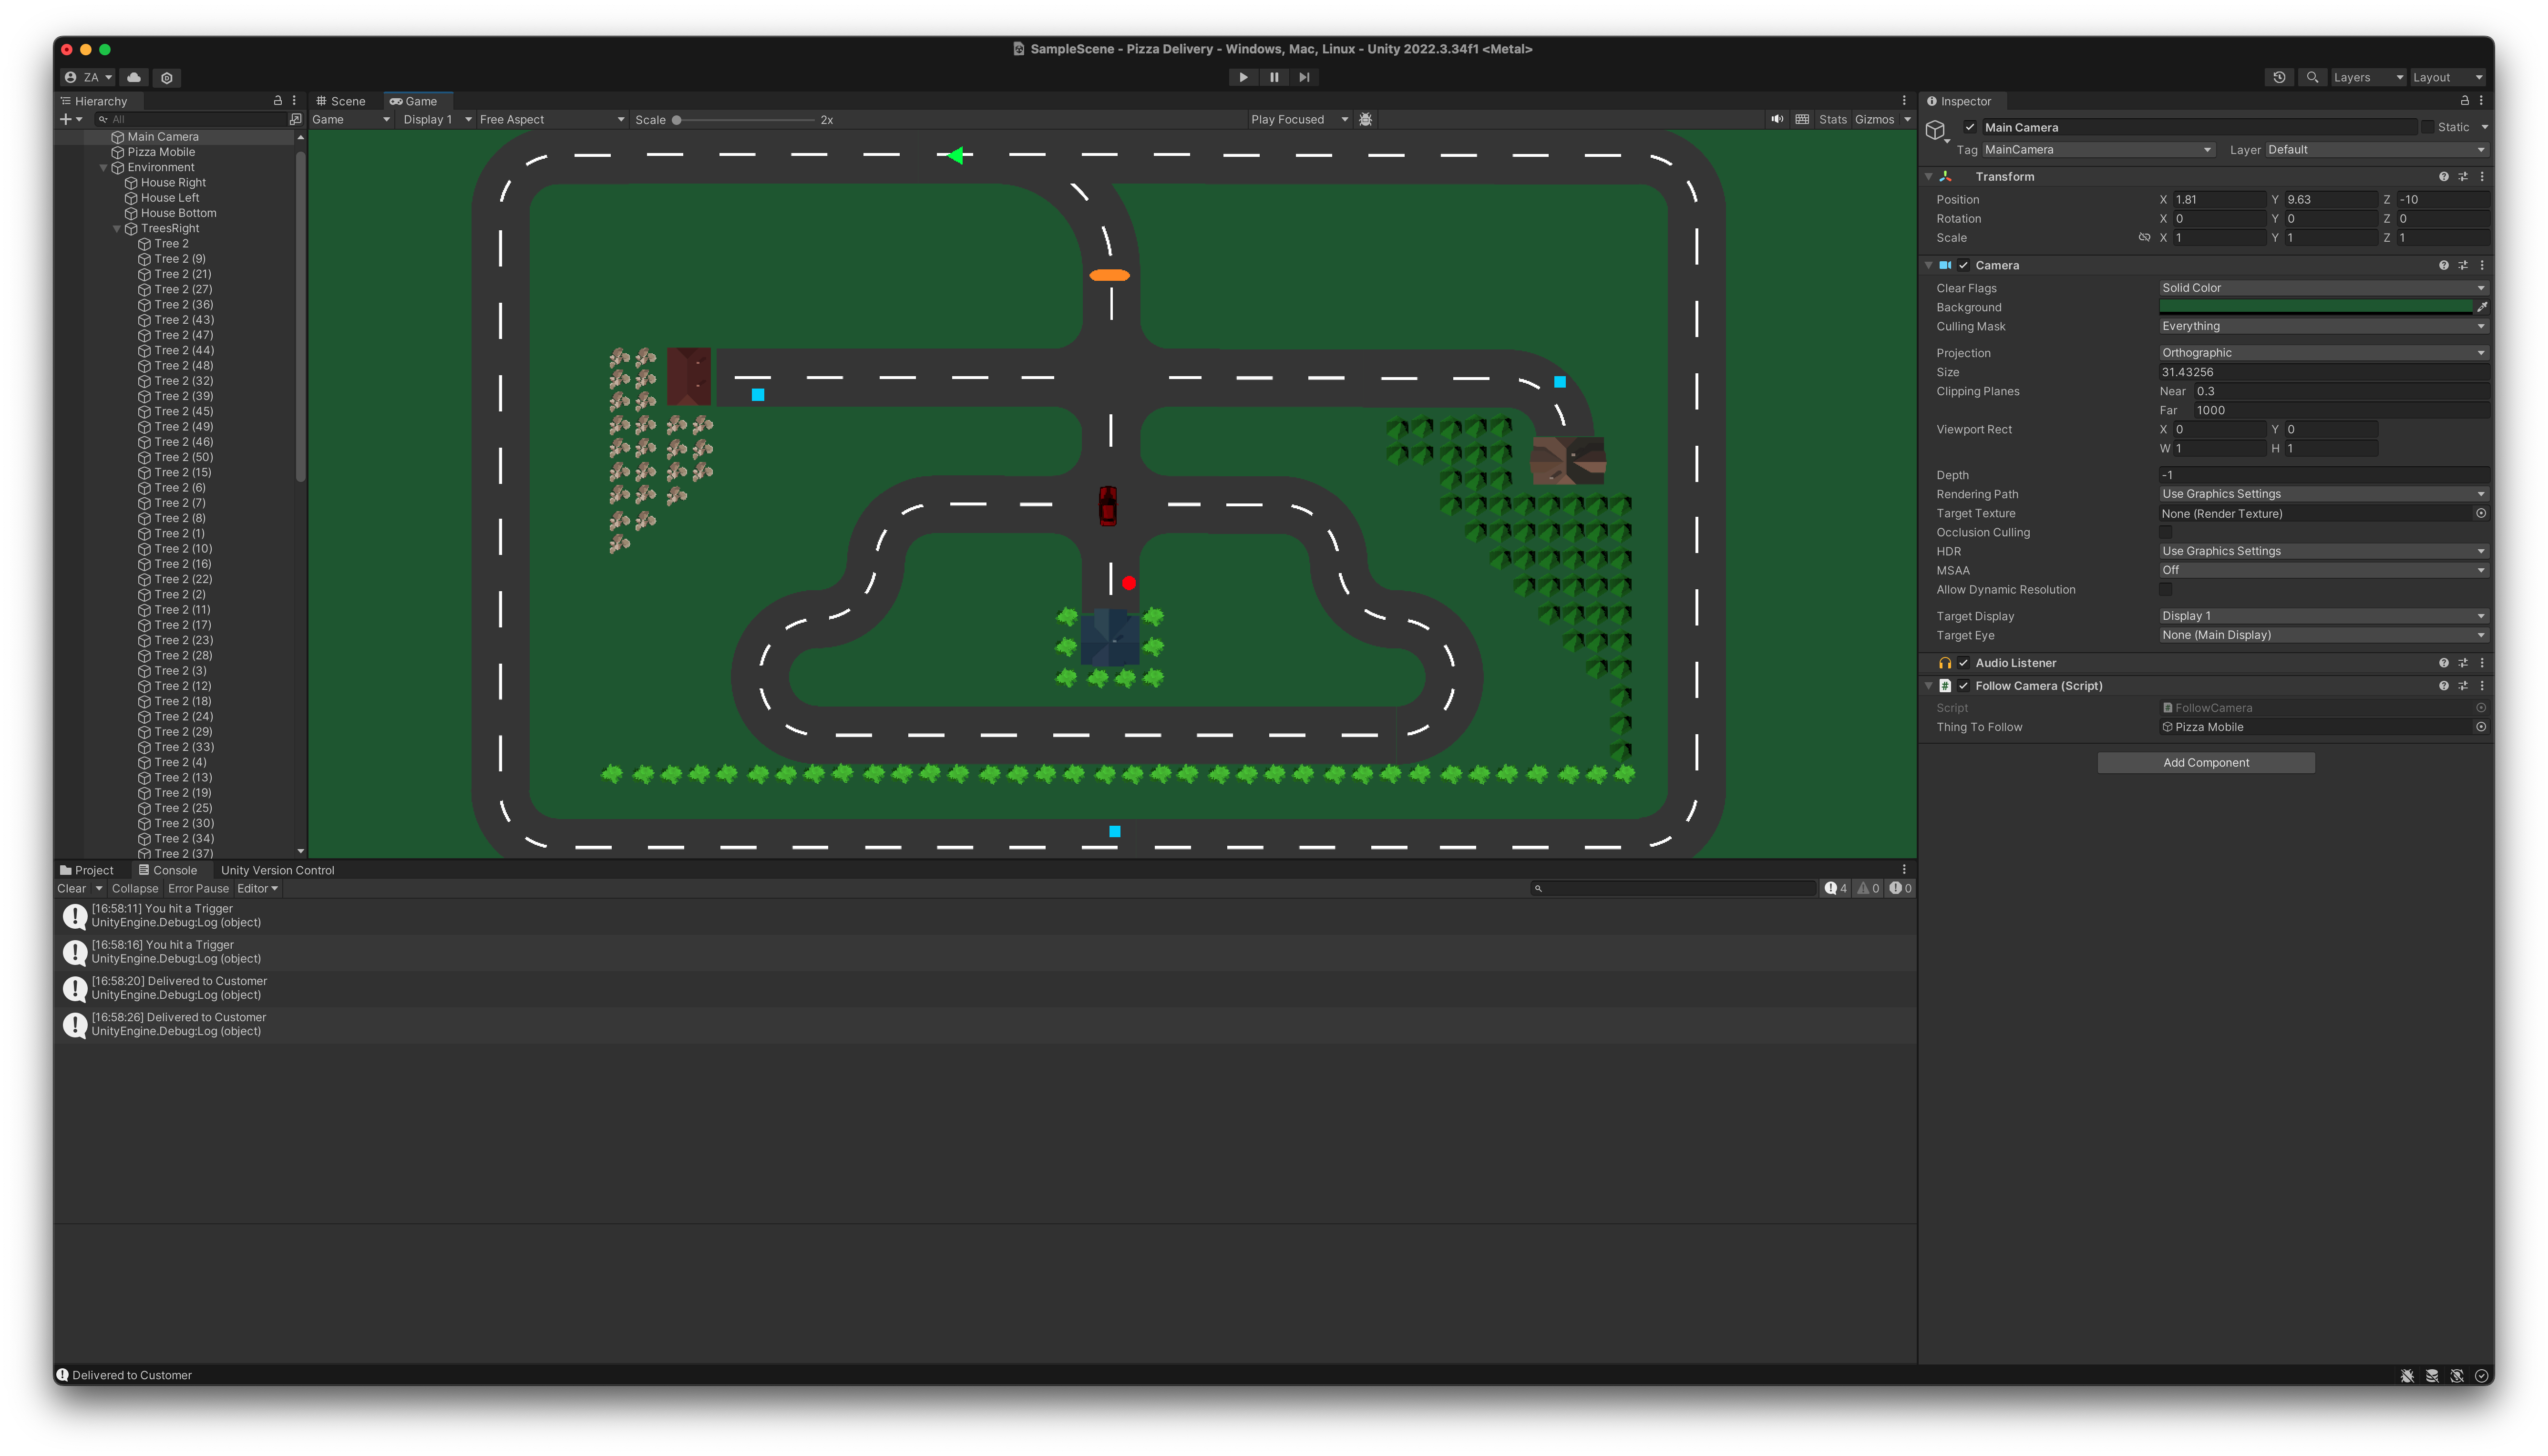The width and height of the screenshot is (2548, 1456).
Task: Click the Position X input field
Action: tap(2220, 200)
